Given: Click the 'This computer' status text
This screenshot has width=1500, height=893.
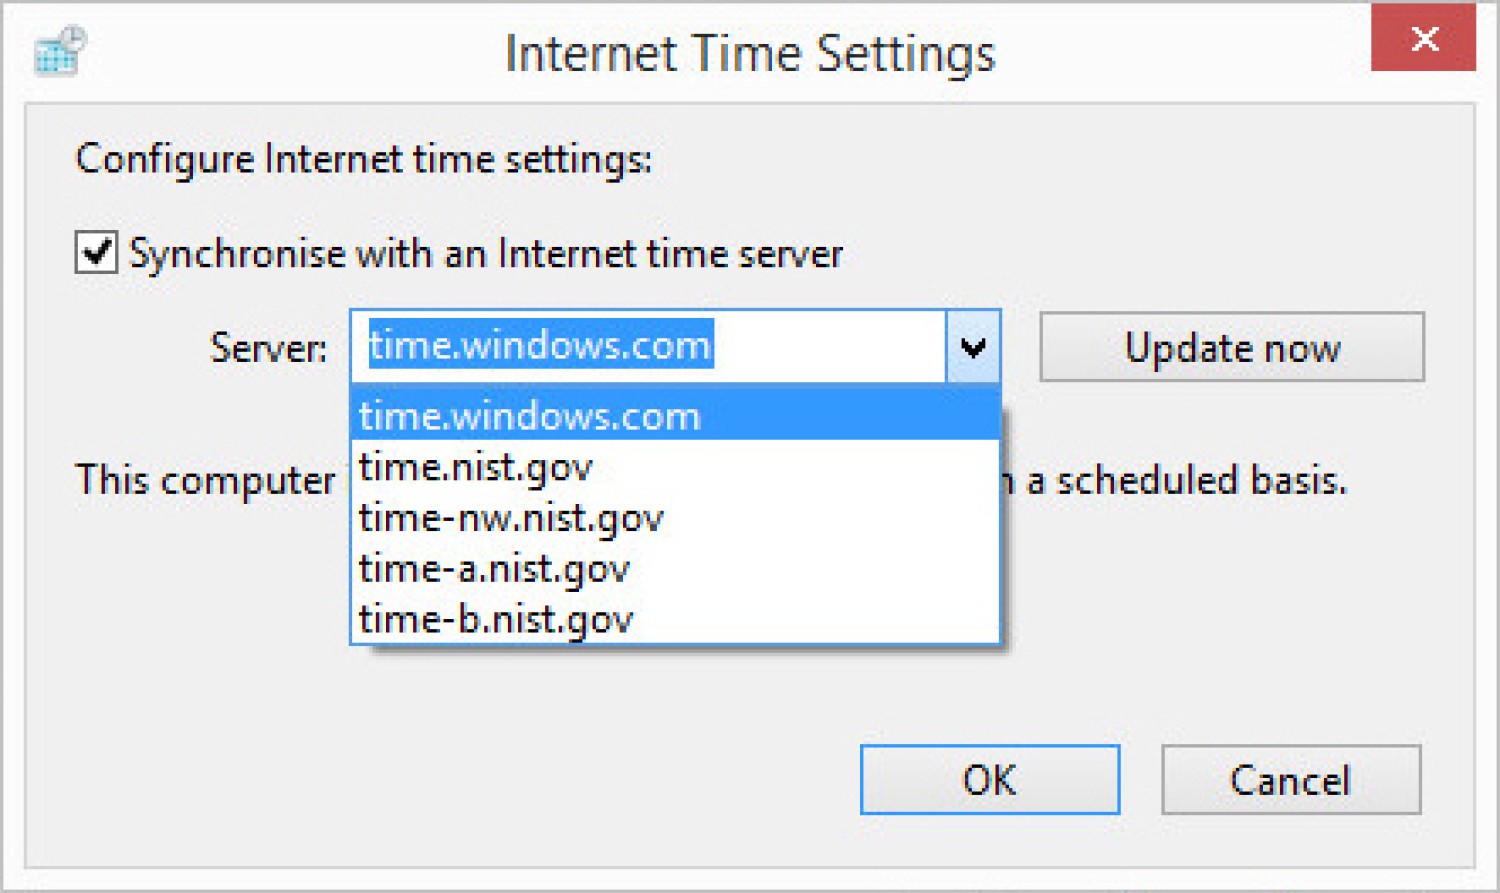Looking at the screenshot, I should coord(206,480).
